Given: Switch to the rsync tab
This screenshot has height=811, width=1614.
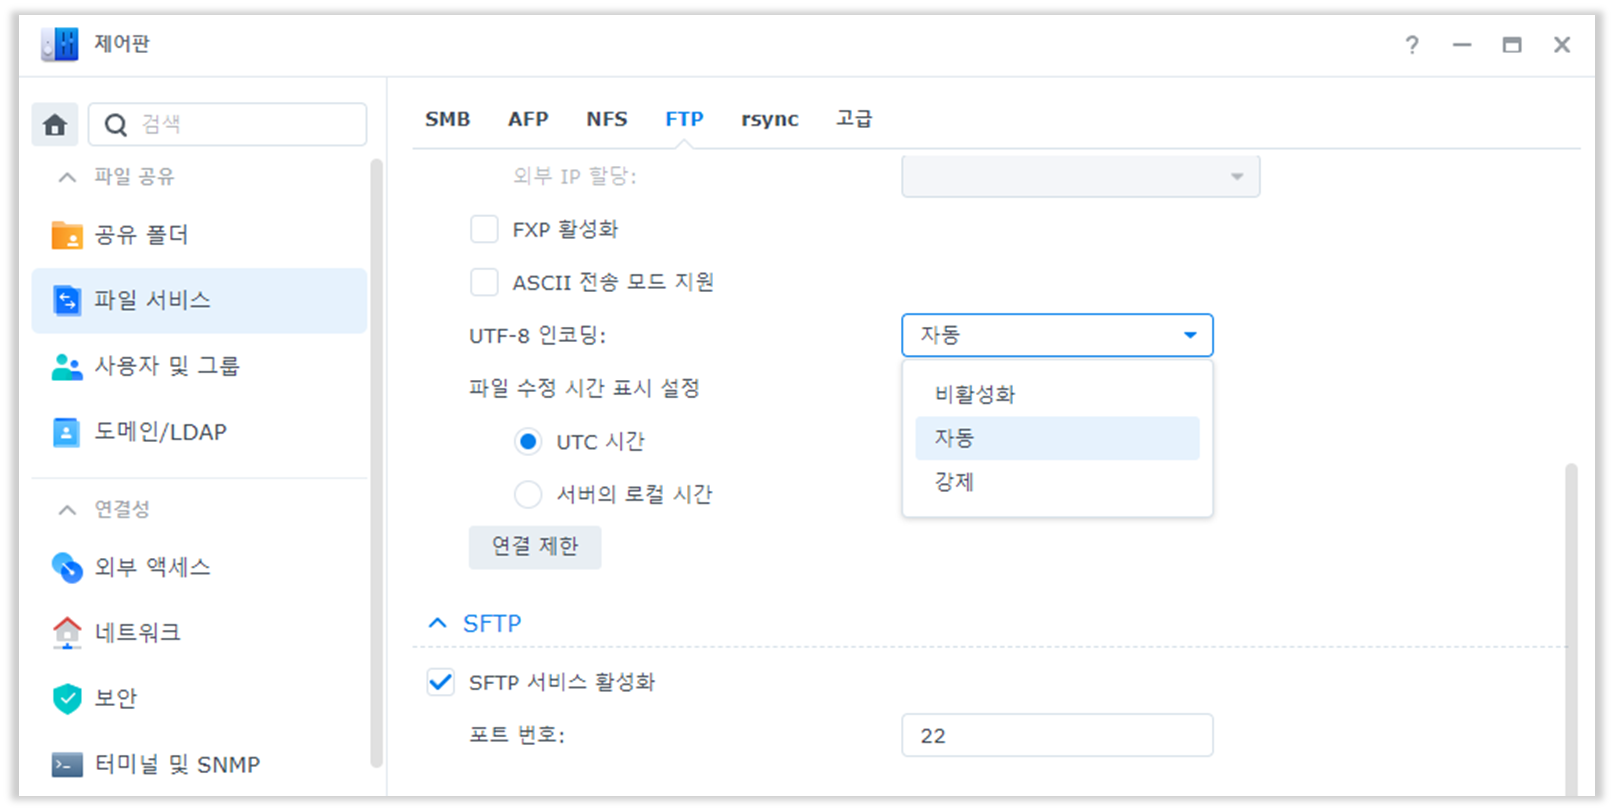Looking at the screenshot, I should (770, 119).
